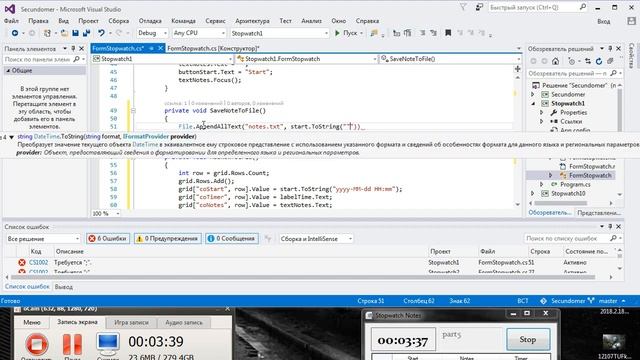Click the Save file icon in toolbar
This screenshot has height=360, width=640.
tap(75, 33)
